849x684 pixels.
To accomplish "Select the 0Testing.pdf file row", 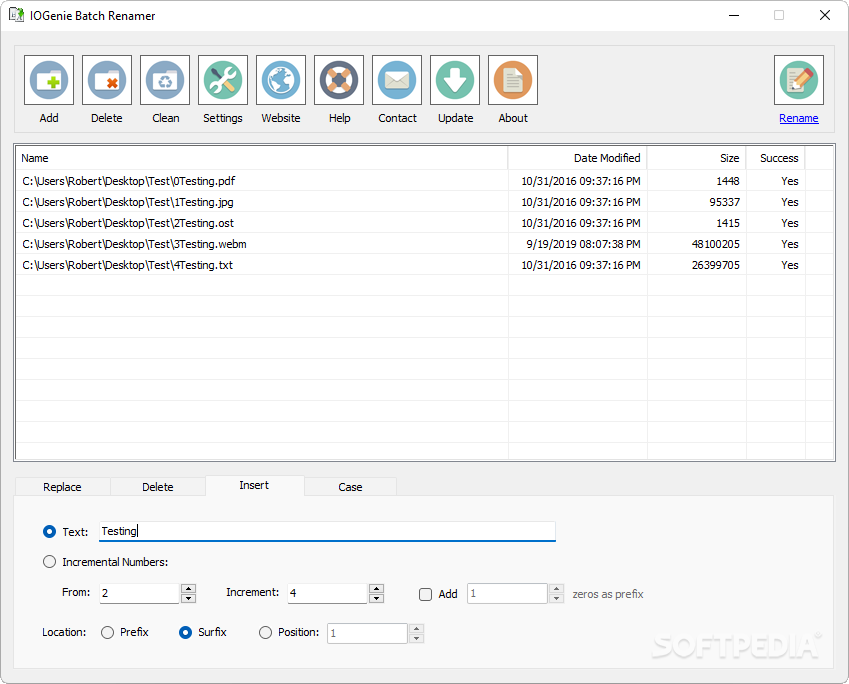I will [424, 181].
